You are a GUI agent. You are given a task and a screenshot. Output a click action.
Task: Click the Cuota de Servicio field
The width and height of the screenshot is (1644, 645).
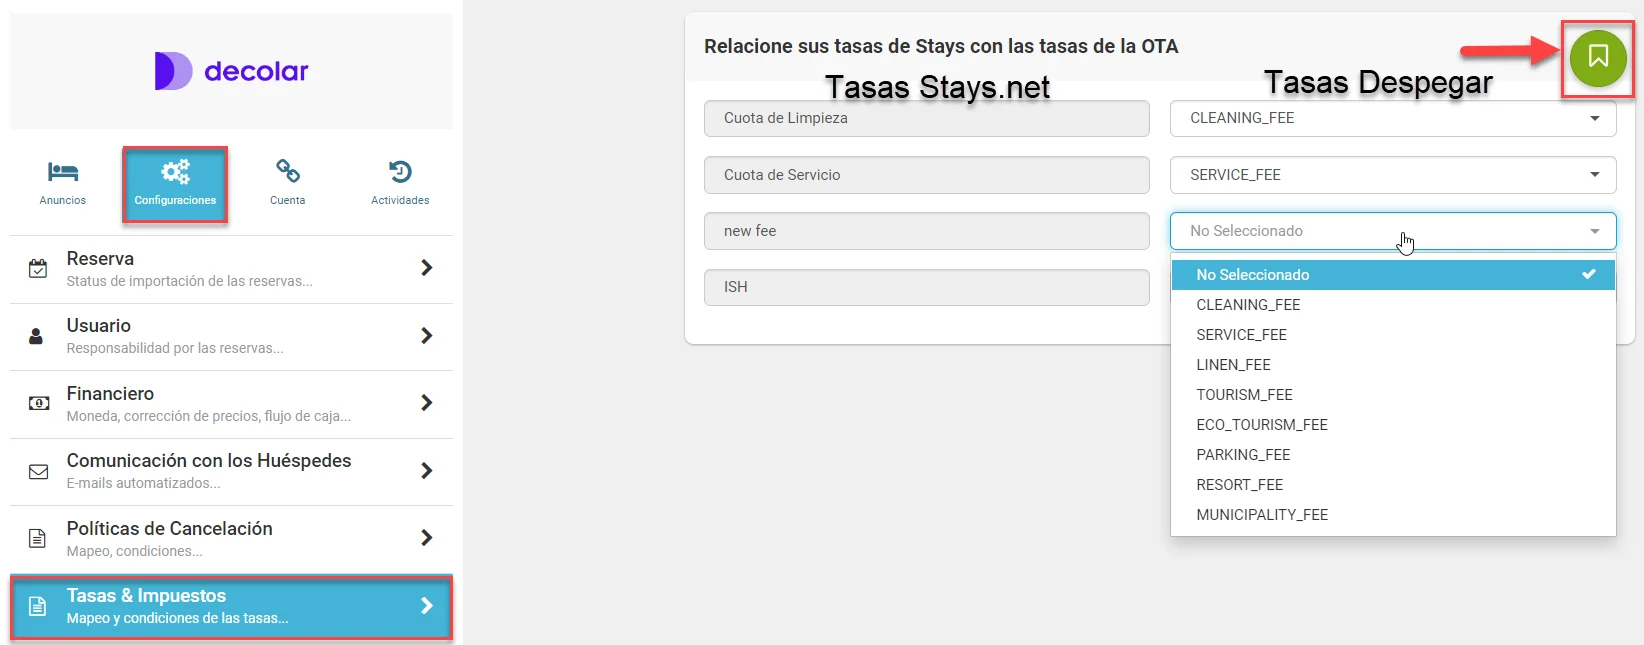point(927,175)
